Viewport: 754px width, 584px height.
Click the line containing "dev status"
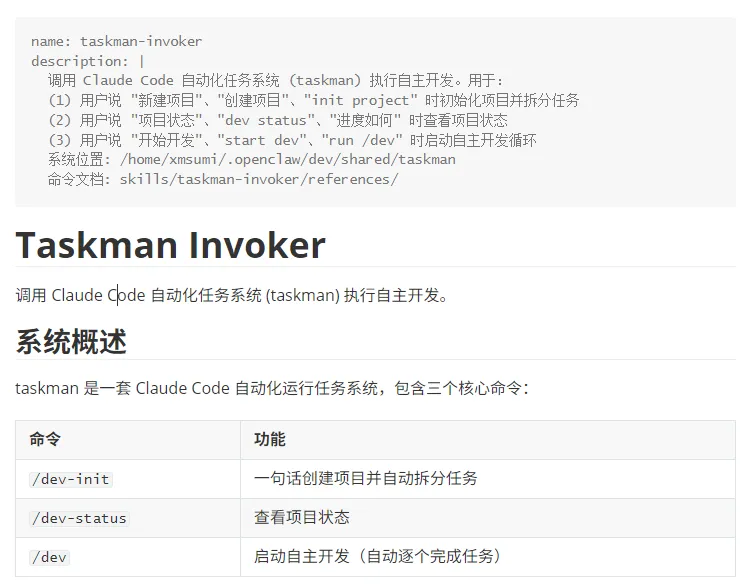pos(277,120)
